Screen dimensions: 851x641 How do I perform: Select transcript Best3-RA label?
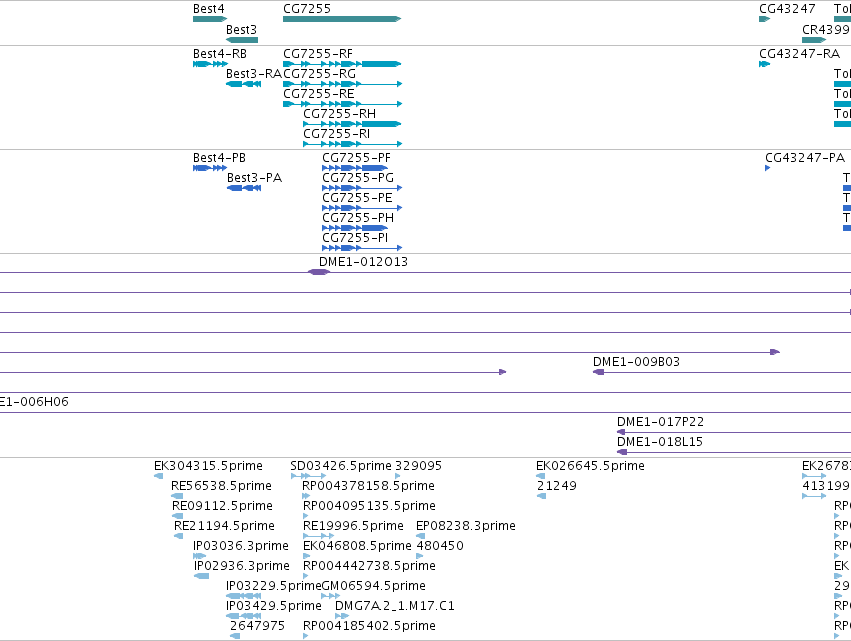click(254, 74)
